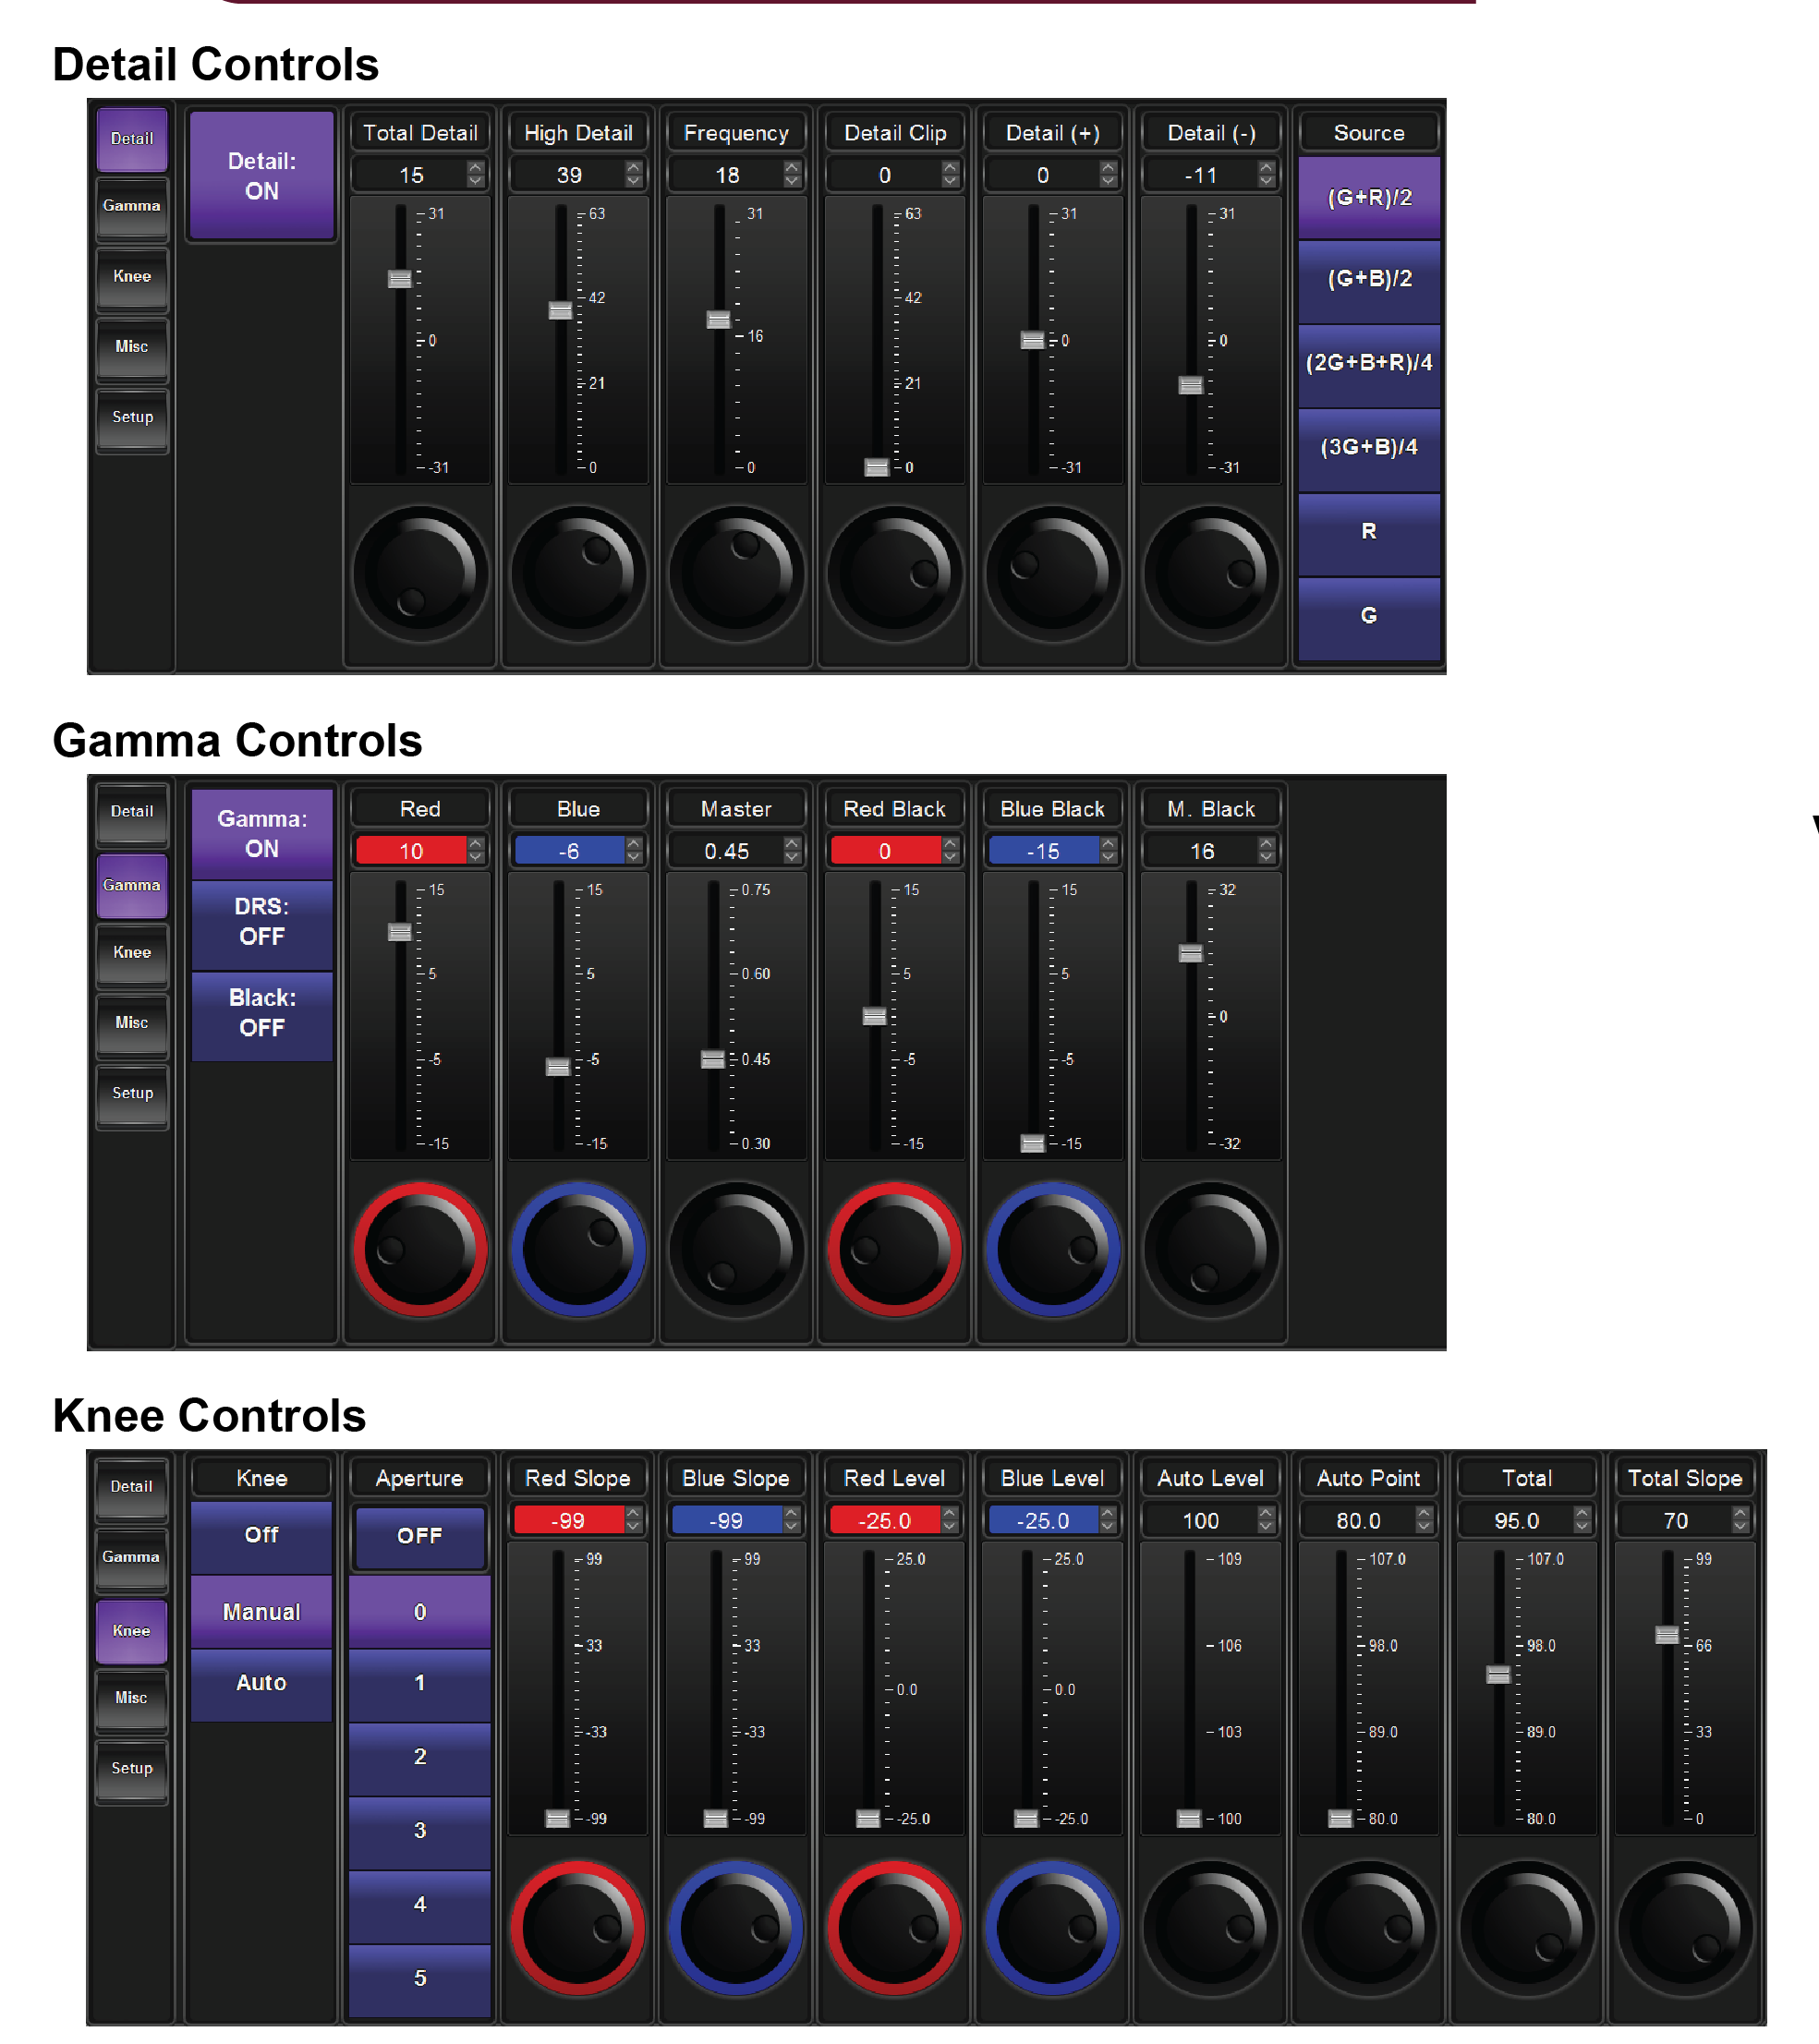Toggle the Detail: ON button
Viewport: 1819px width, 2044px height.
(262, 176)
